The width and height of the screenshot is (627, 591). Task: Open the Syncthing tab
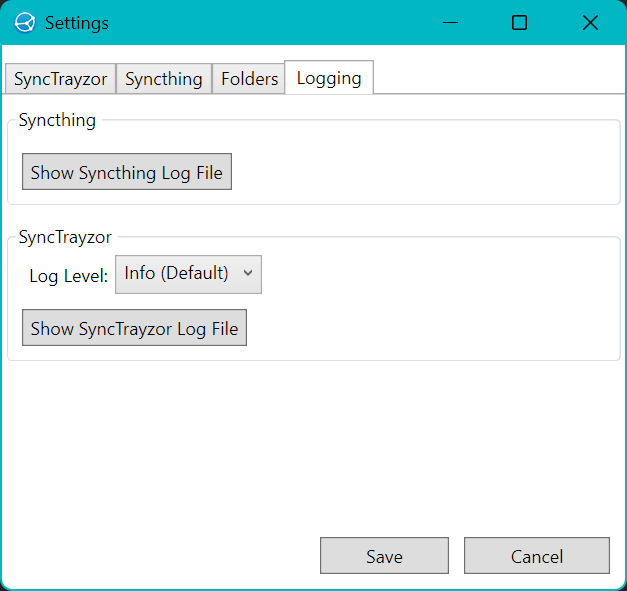coord(164,79)
